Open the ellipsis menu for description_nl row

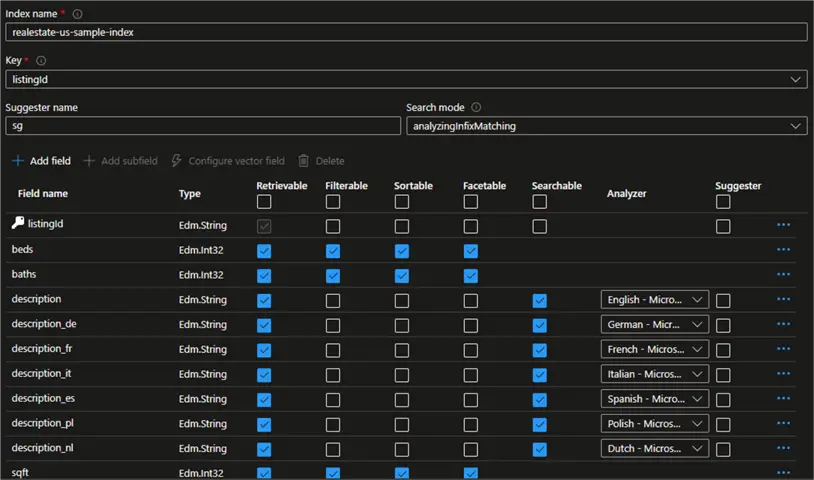pos(783,448)
